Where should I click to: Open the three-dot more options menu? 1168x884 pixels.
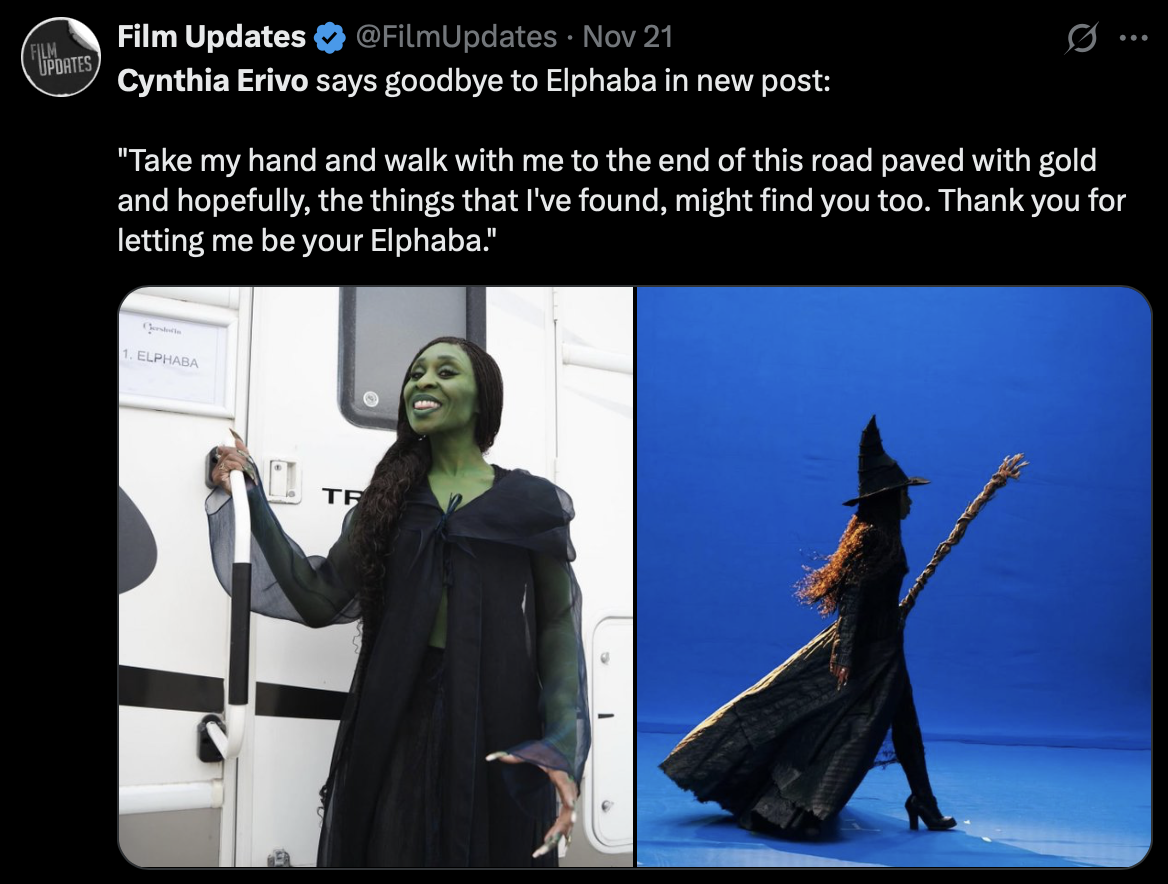(1134, 37)
